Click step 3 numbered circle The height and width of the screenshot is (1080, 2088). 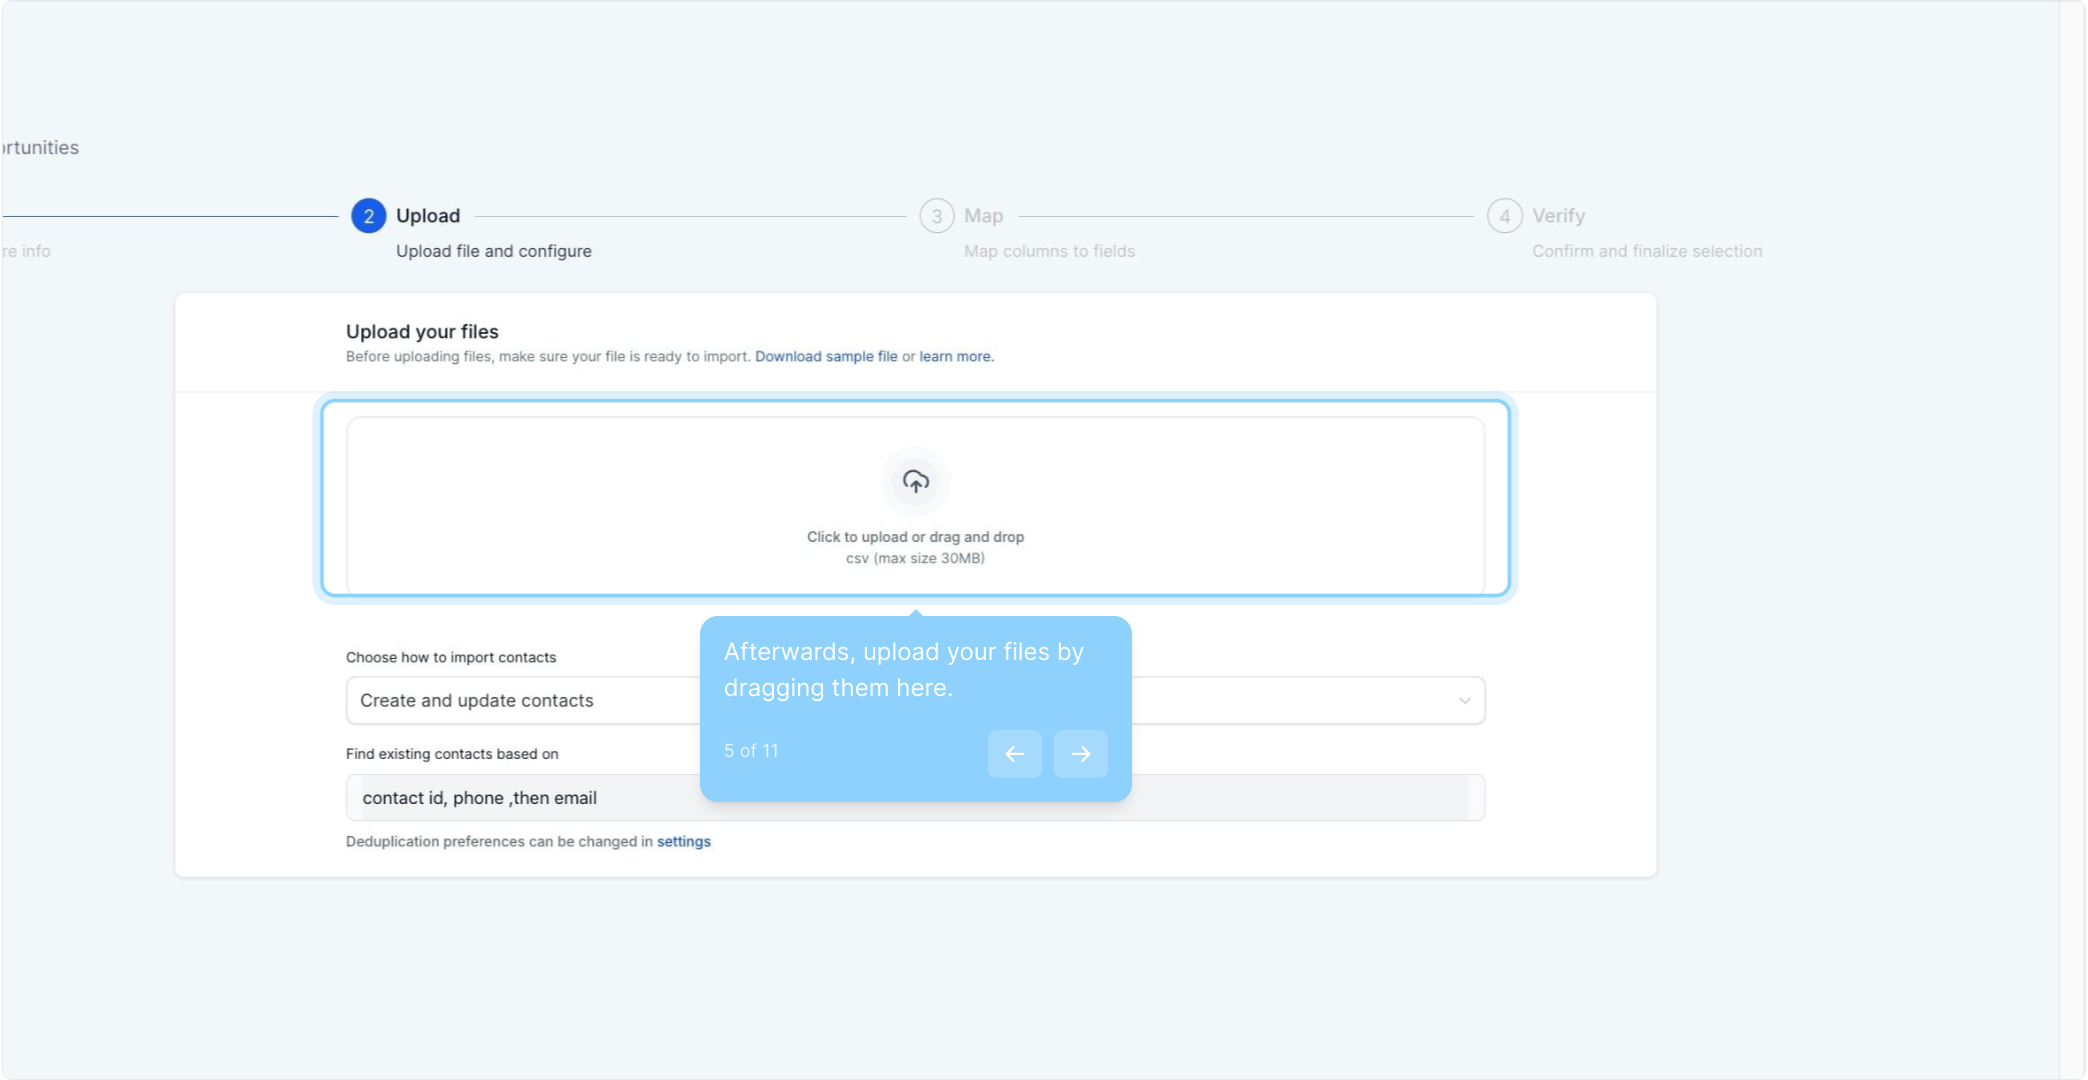[x=936, y=216]
